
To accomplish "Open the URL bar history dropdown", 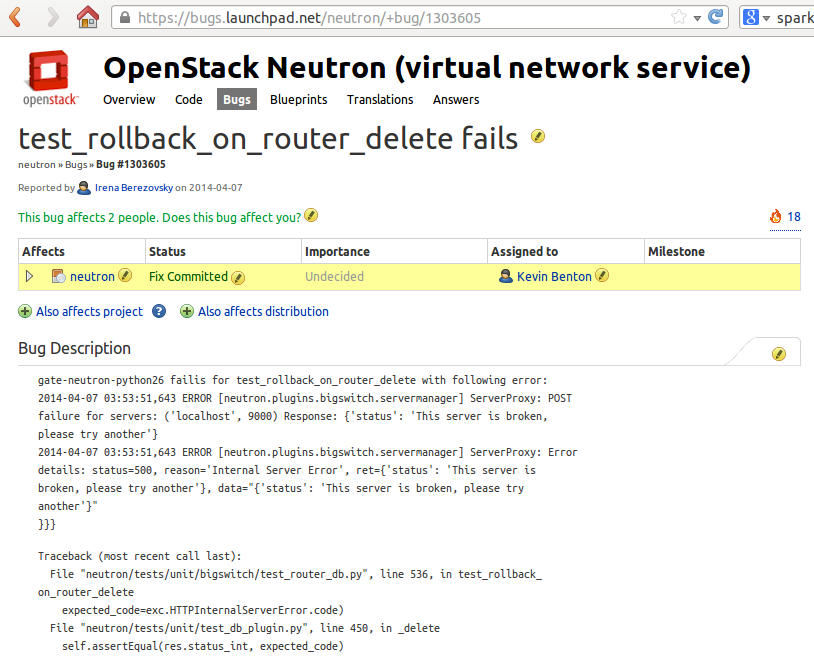I will (697, 18).
